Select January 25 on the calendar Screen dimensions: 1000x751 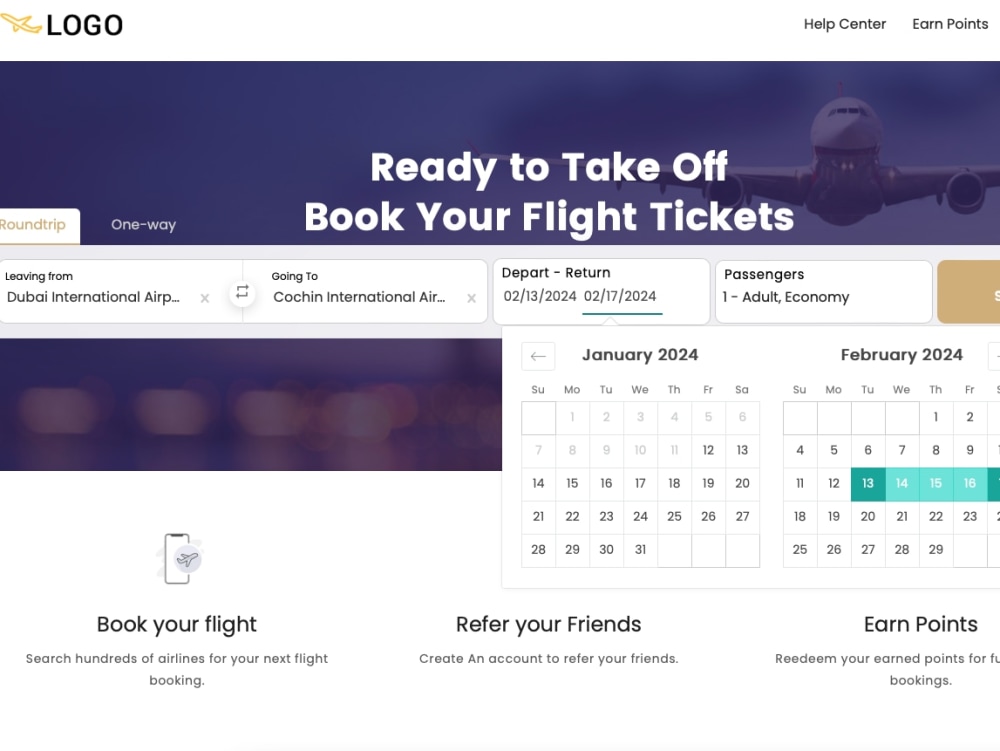click(674, 516)
